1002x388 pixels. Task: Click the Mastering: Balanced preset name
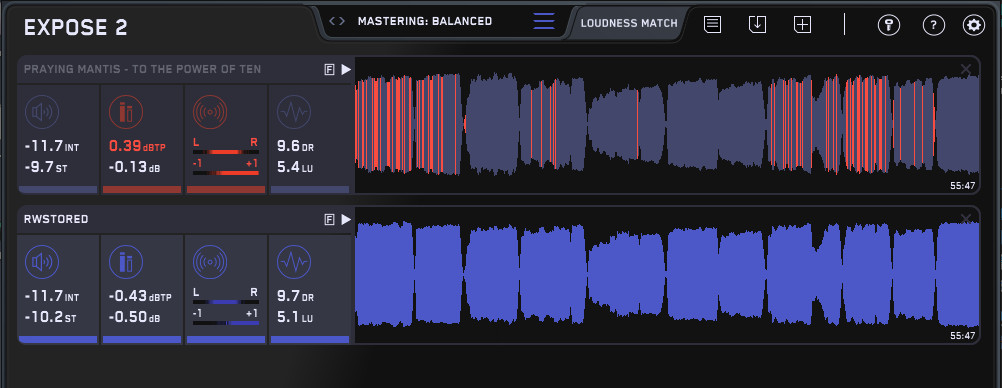425,21
